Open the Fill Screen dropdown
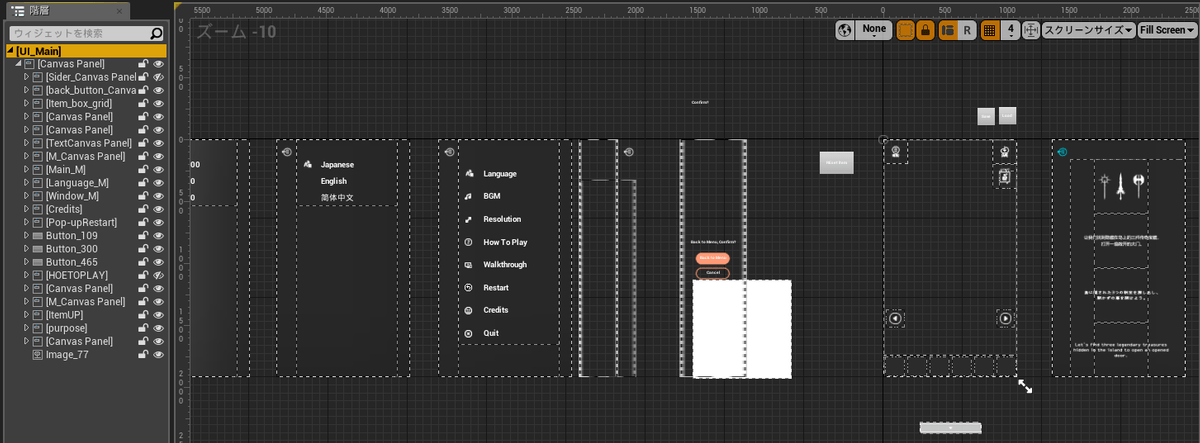This screenshot has width=1200, height=443. pos(1166,30)
